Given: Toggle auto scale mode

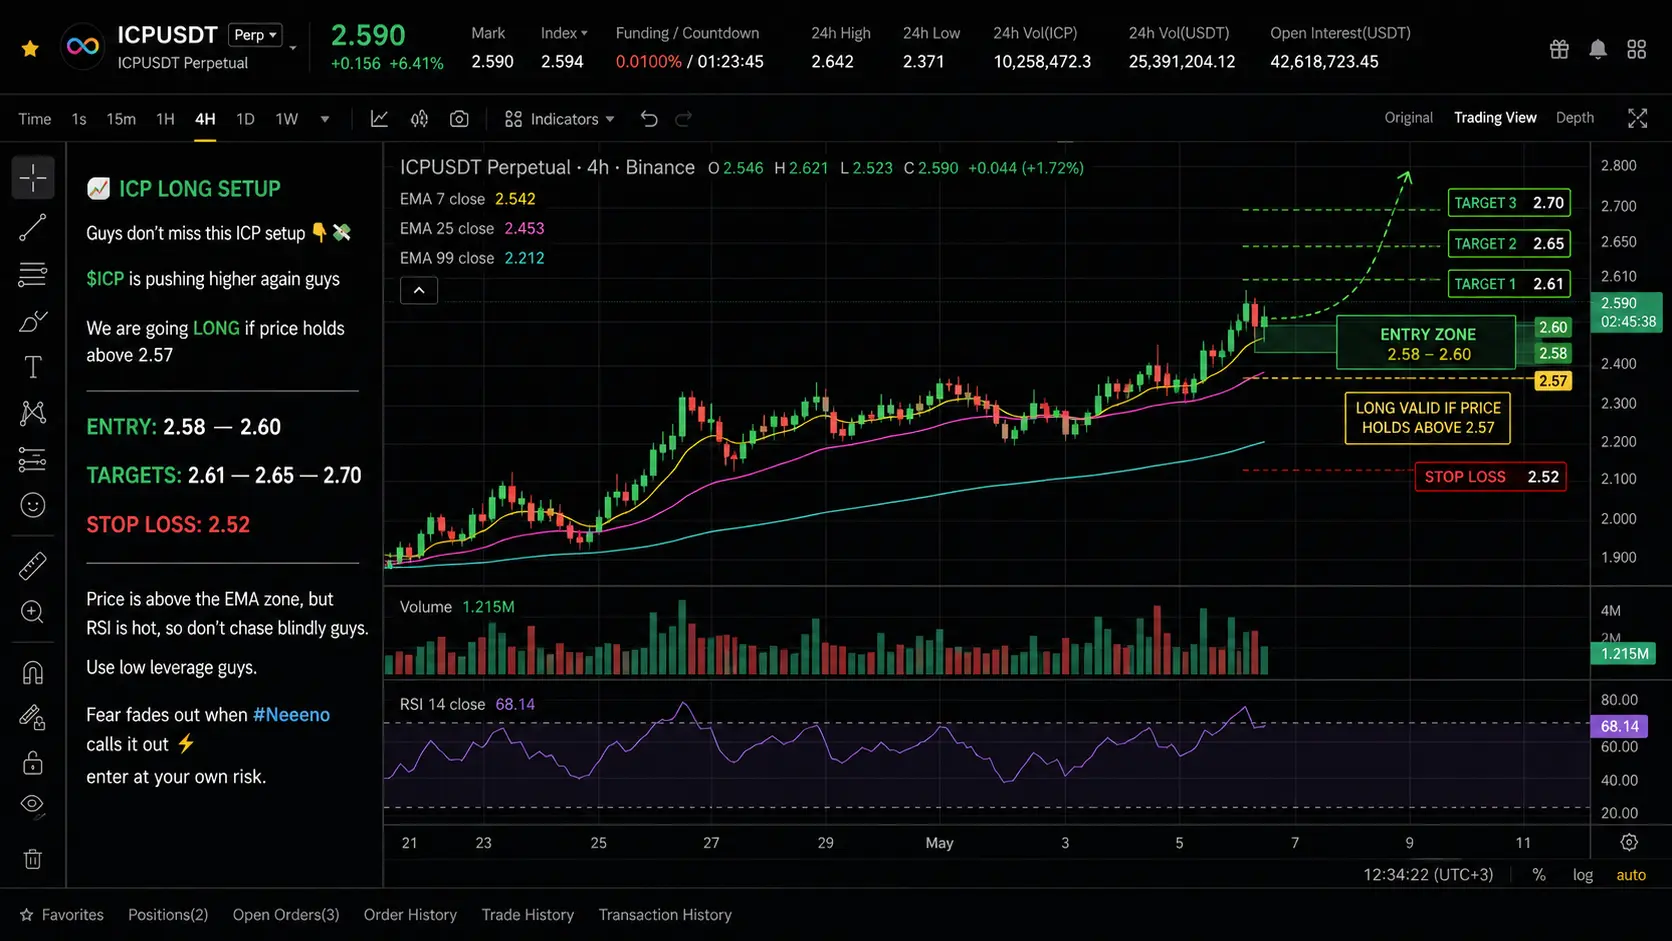Looking at the screenshot, I should tap(1631, 875).
